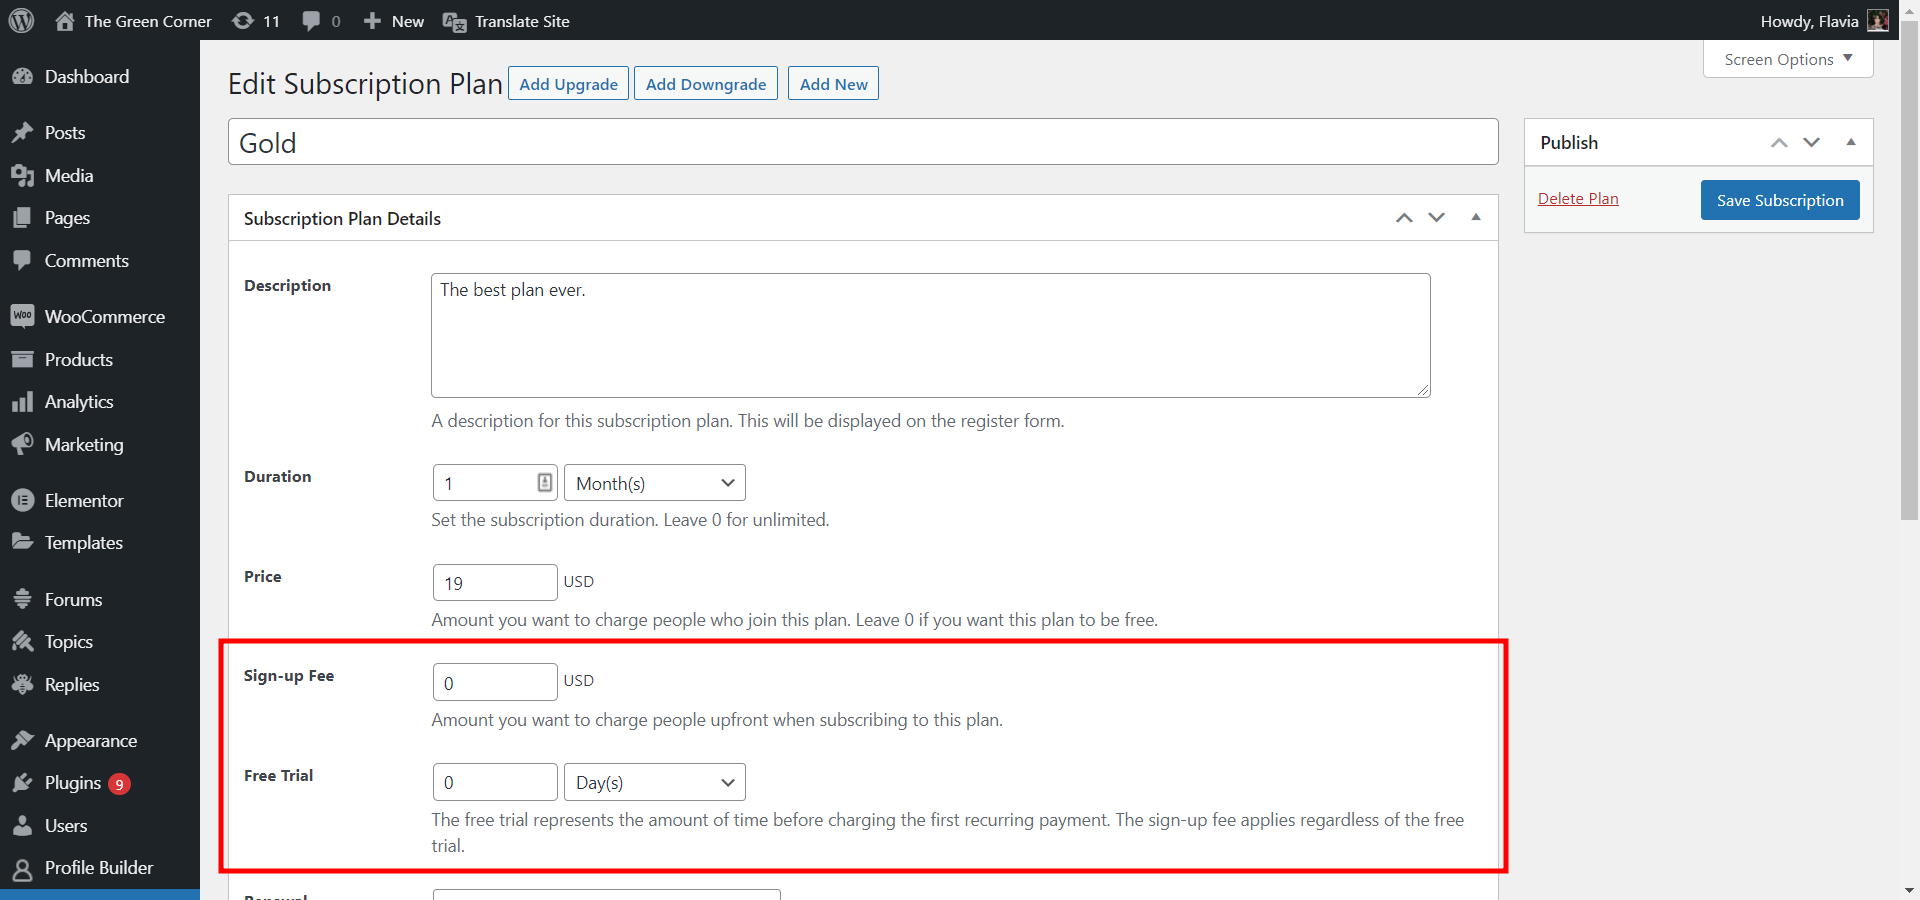1920x900 pixels.
Task: Click the Replies icon in sidebar
Action: (x=22, y=685)
